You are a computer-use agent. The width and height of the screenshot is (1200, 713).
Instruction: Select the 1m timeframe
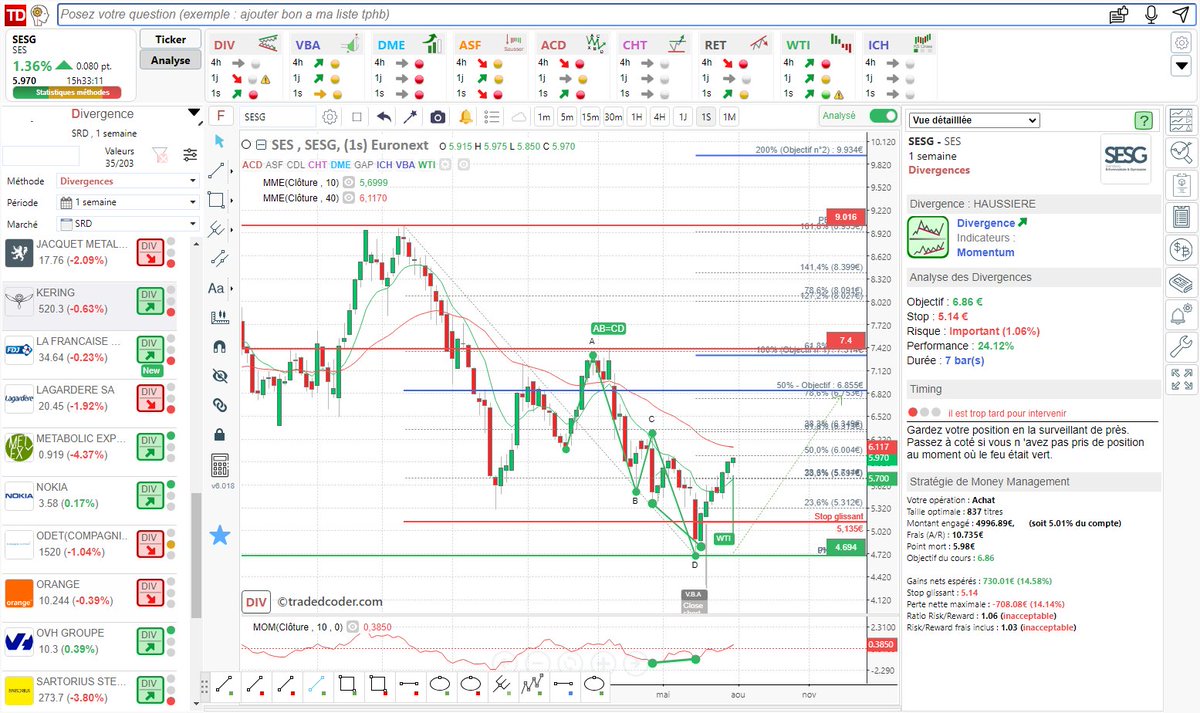(543, 117)
